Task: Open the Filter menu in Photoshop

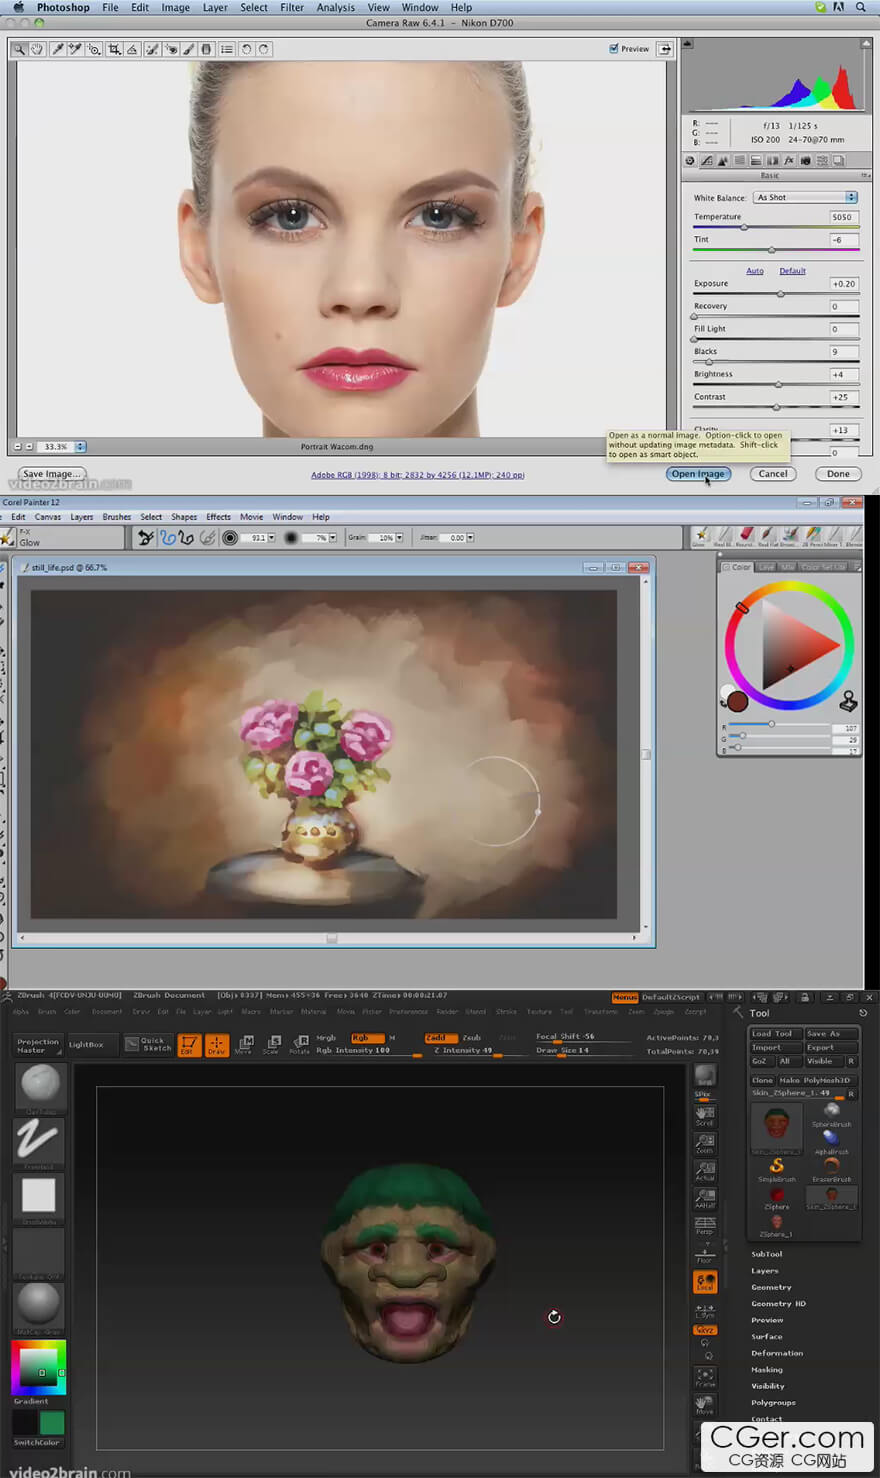Action: pos(292,7)
